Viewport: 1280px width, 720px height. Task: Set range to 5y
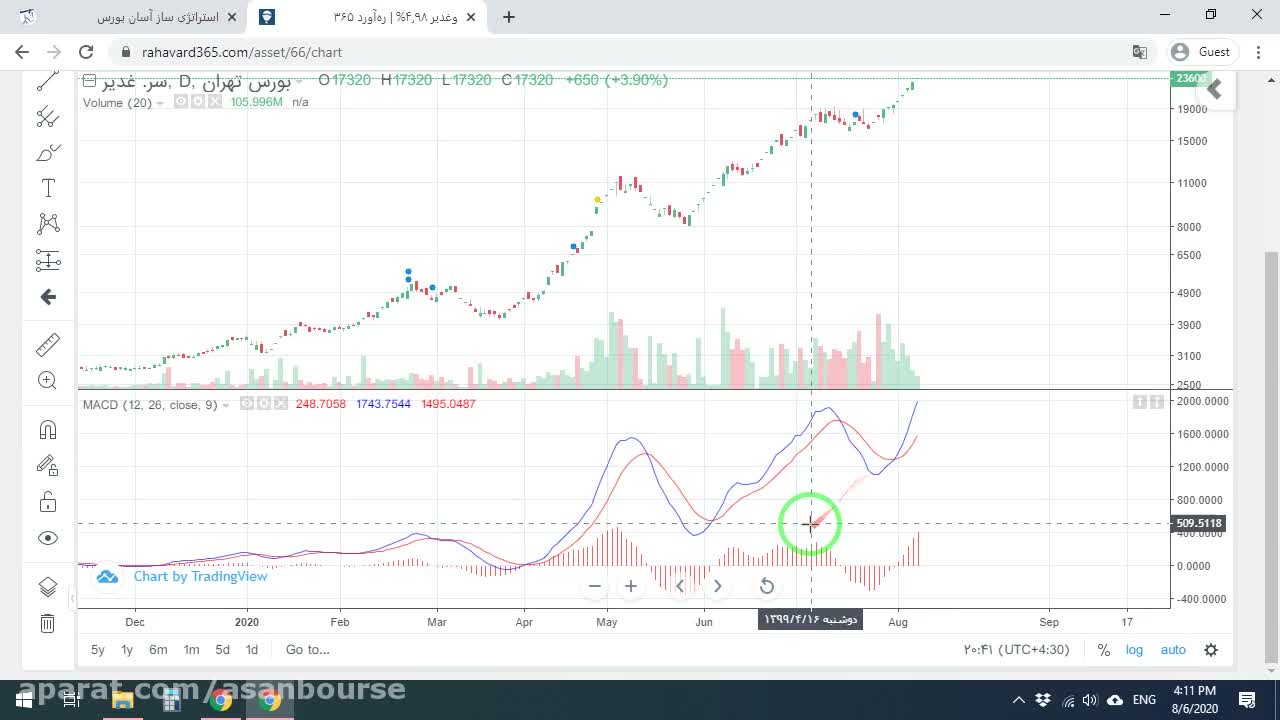pos(98,650)
